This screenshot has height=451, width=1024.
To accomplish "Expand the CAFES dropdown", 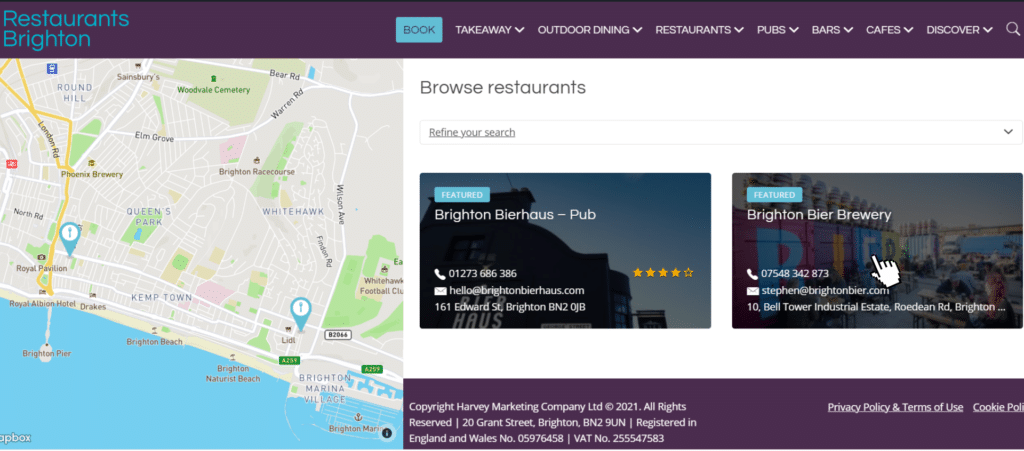I will point(889,29).
